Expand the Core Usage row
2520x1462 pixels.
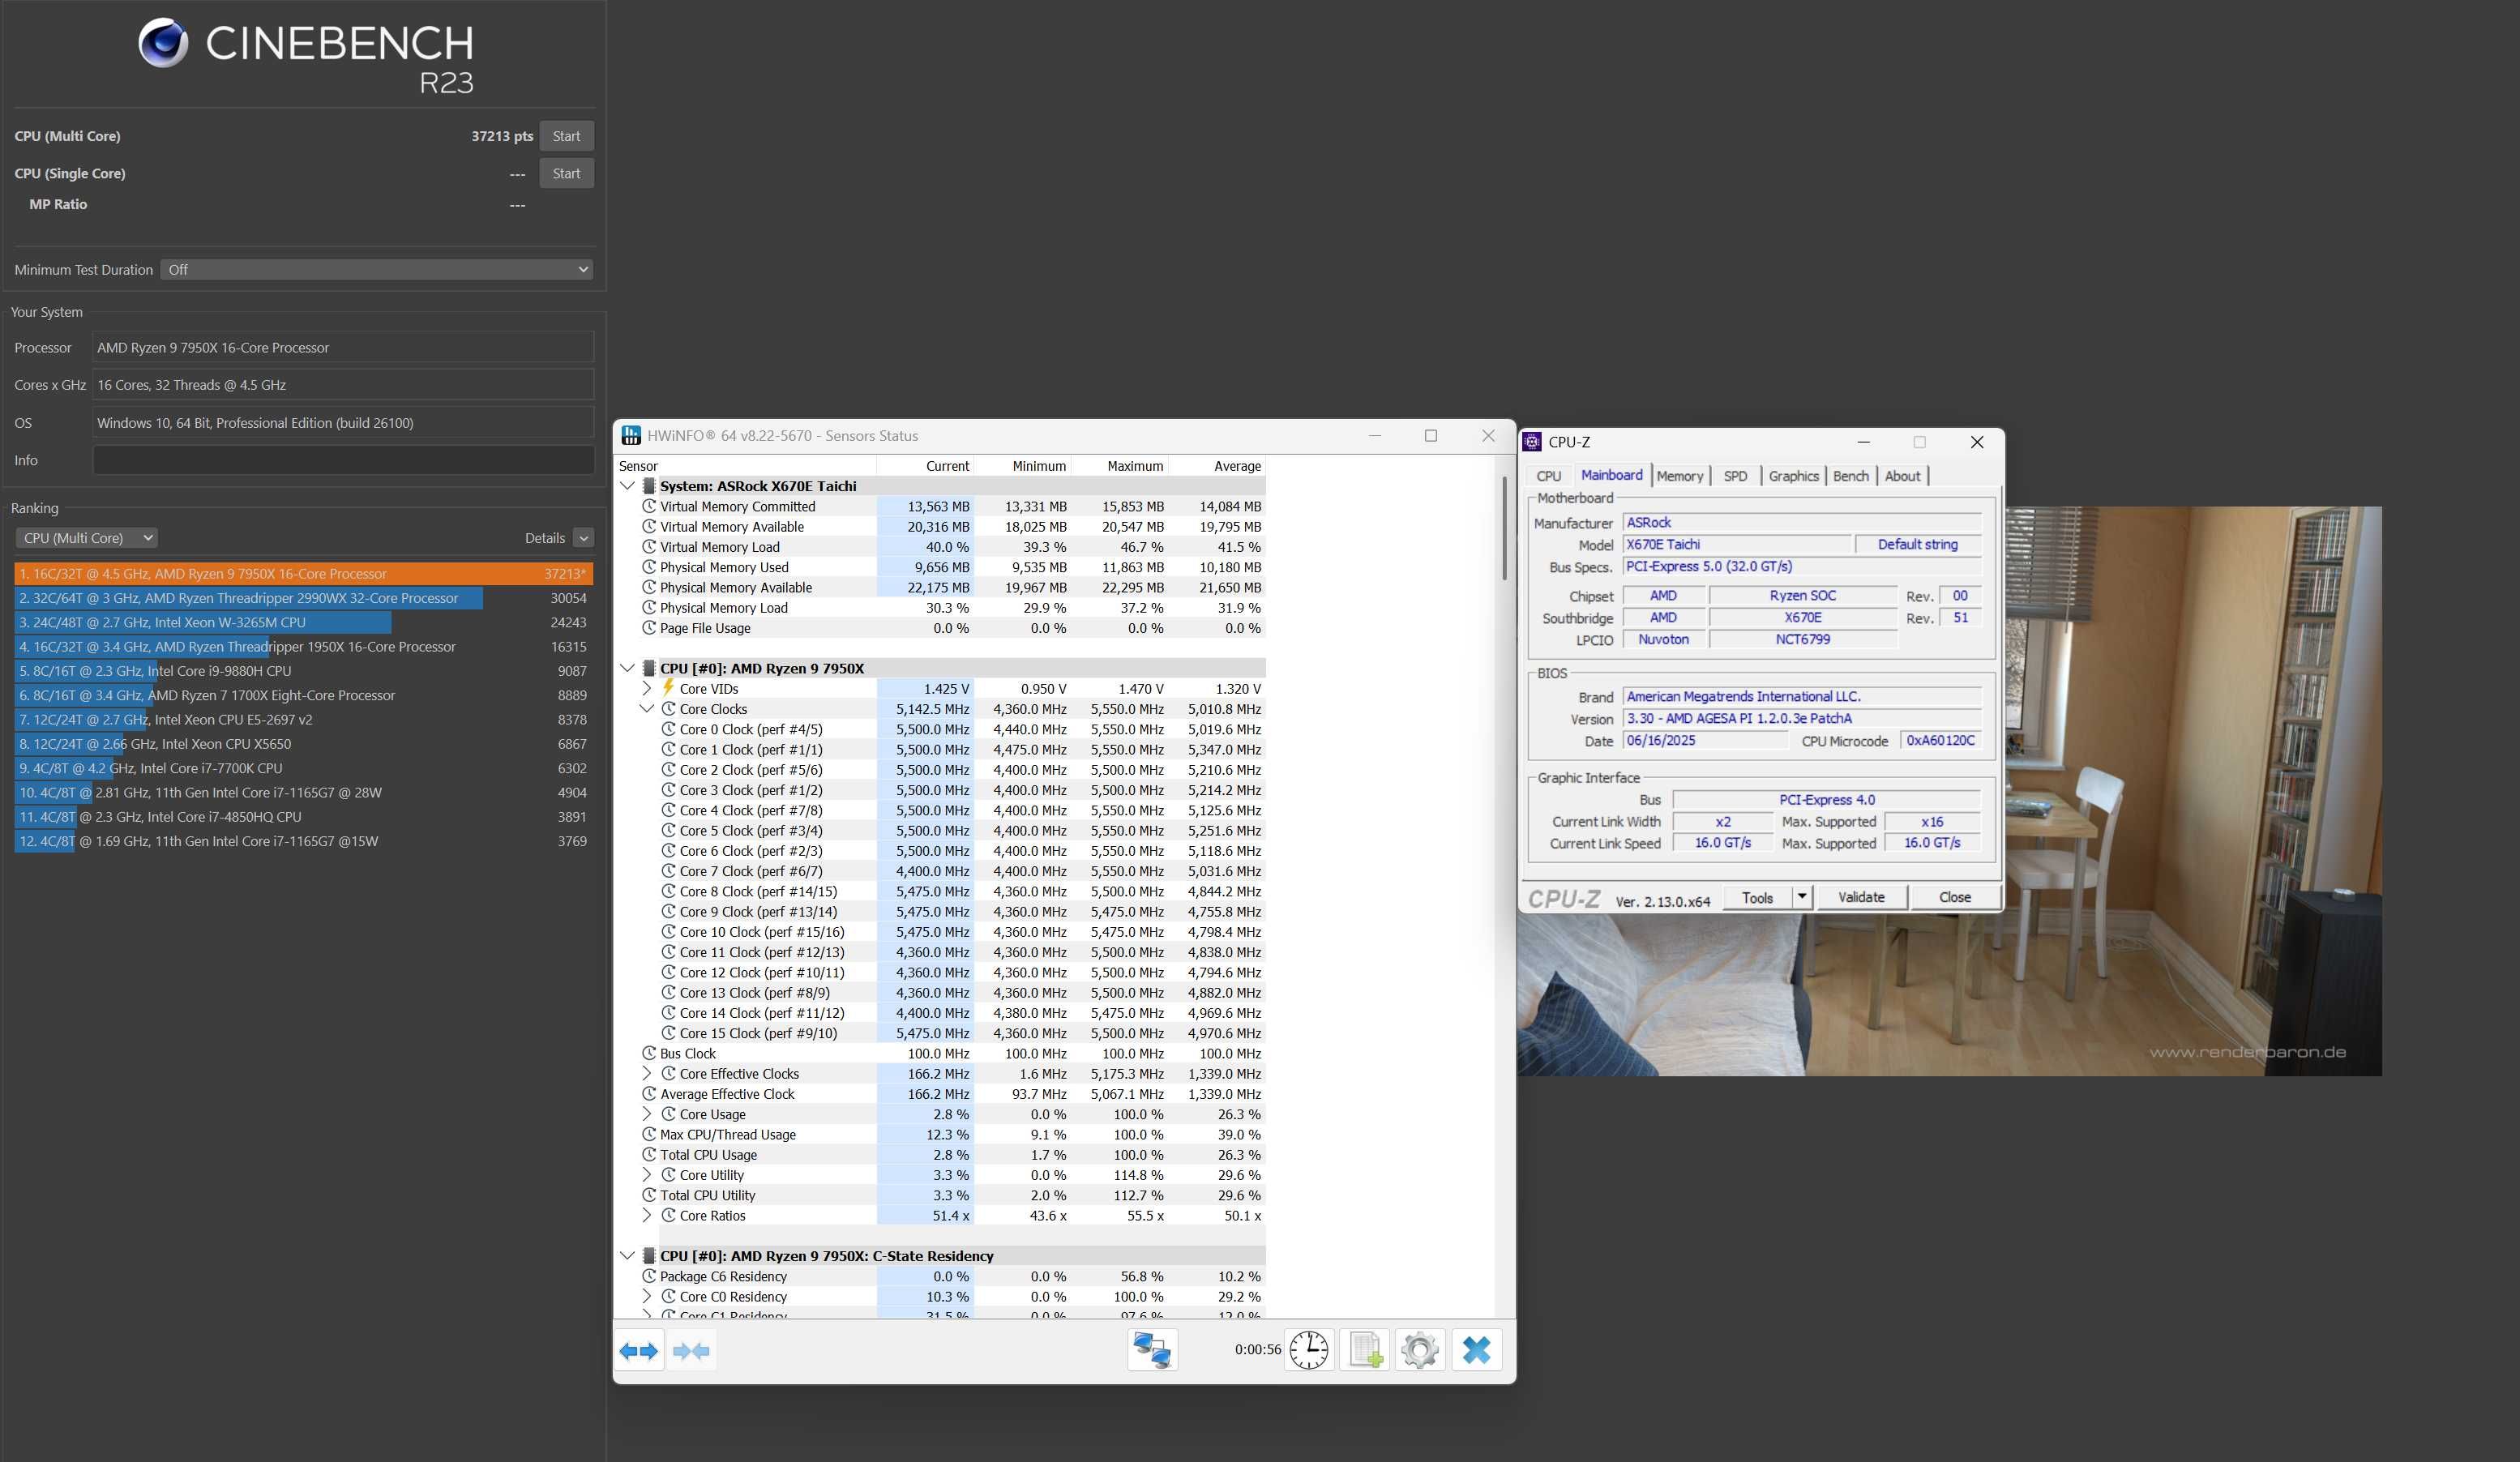point(647,1114)
